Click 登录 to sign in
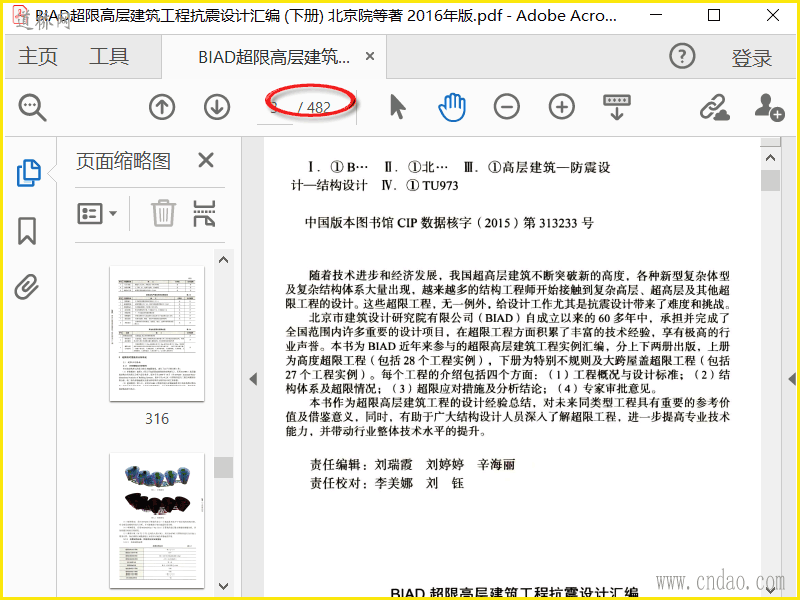This screenshot has width=800, height=600. click(752, 58)
